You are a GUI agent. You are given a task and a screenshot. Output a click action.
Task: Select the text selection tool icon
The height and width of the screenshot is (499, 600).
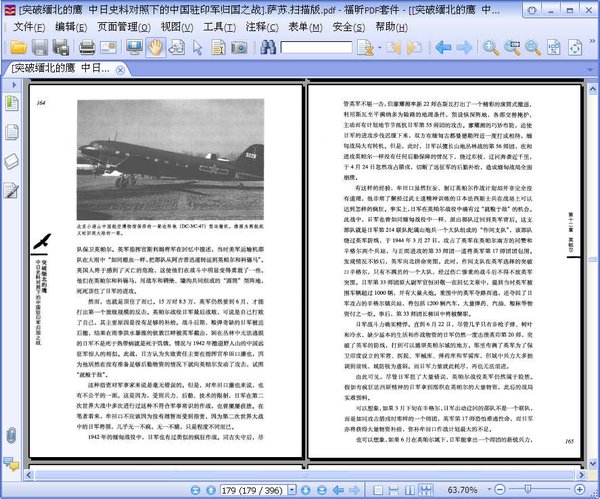click(x=218, y=48)
